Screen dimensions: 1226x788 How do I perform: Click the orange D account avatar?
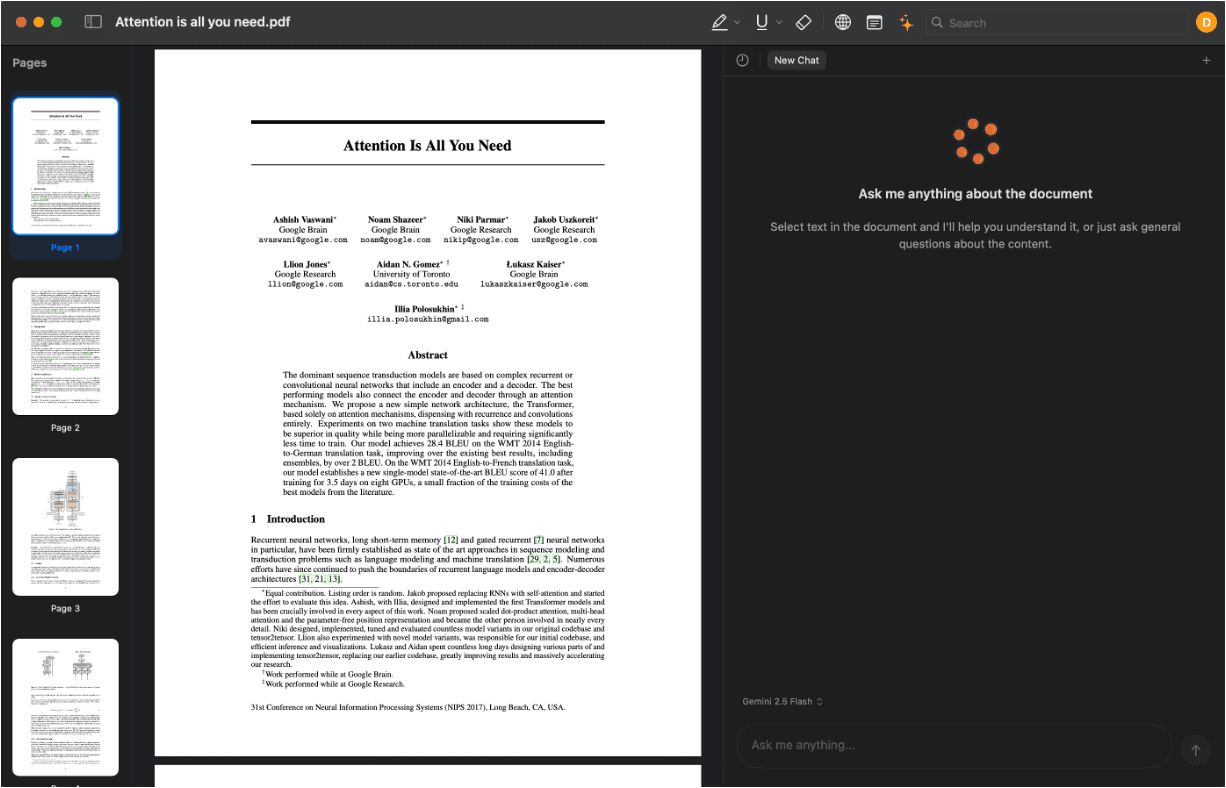click(1206, 22)
